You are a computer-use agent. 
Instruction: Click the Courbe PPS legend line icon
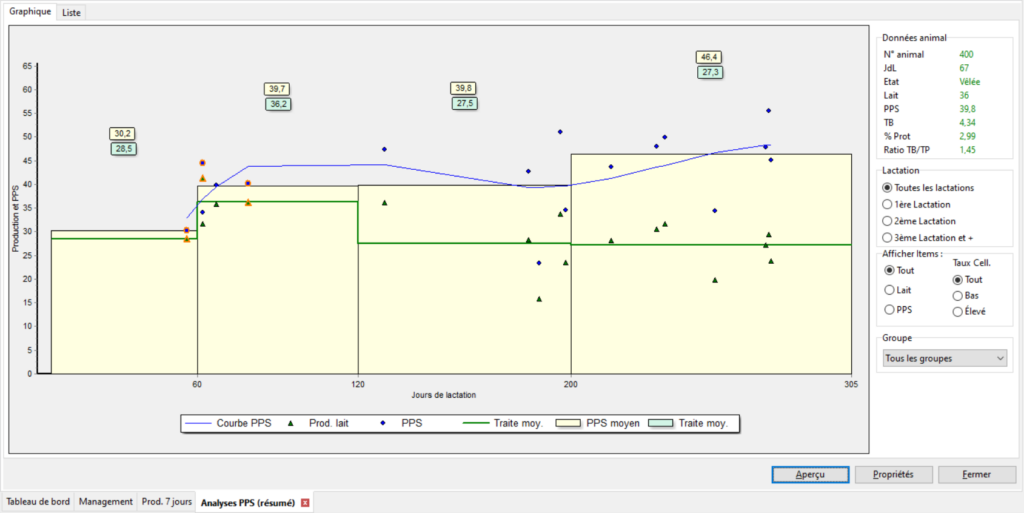click(199, 424)
